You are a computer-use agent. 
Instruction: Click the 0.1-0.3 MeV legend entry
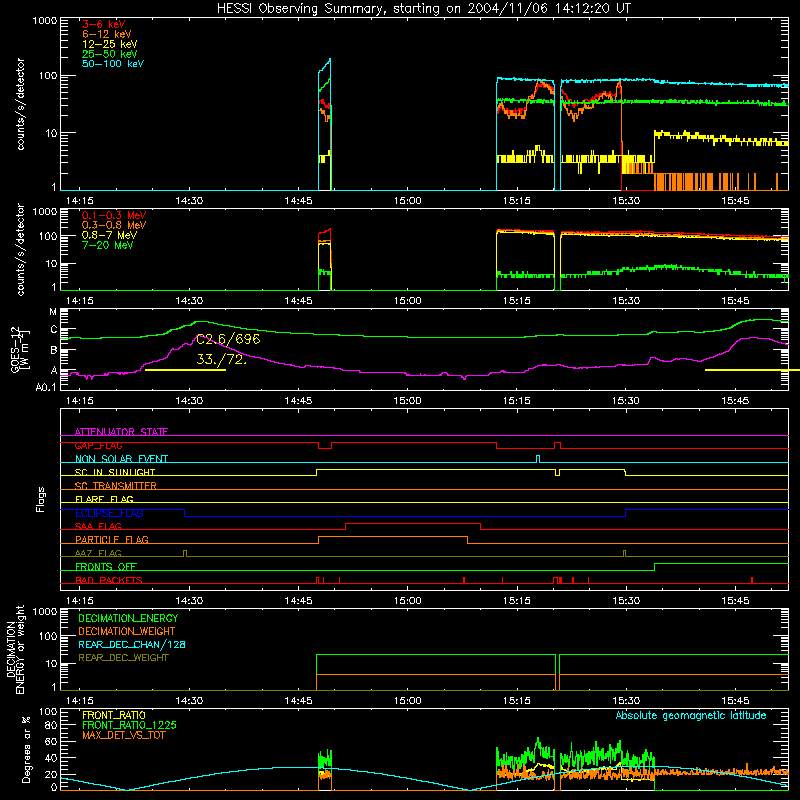click(x=114, y=215)
